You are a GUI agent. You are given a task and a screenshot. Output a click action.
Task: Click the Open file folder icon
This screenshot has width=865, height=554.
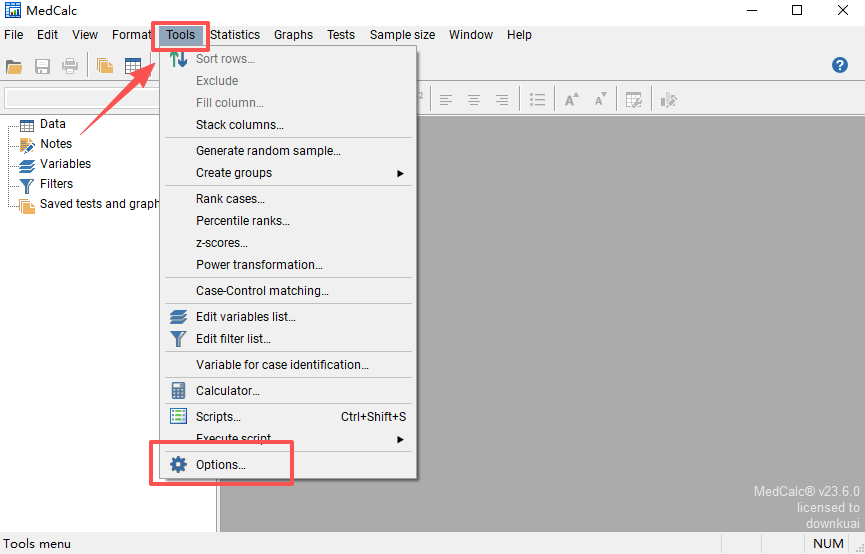point(14,67)
